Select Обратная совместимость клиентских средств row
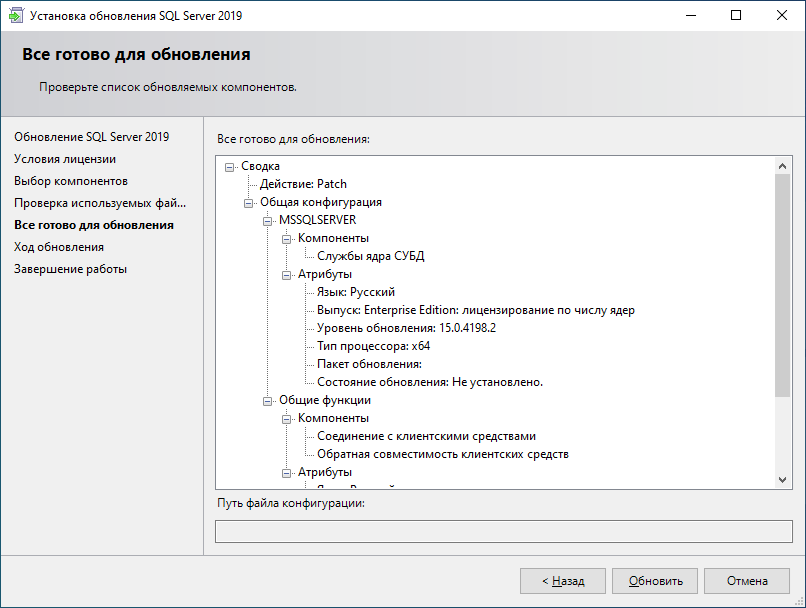This screenshot has height=608, width=806. [443, 454]
